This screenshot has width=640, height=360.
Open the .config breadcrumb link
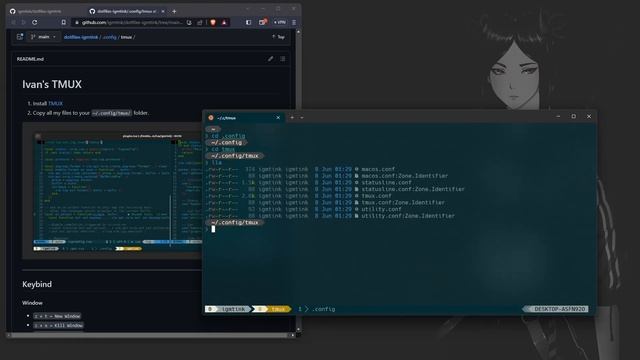click(109, 37)
